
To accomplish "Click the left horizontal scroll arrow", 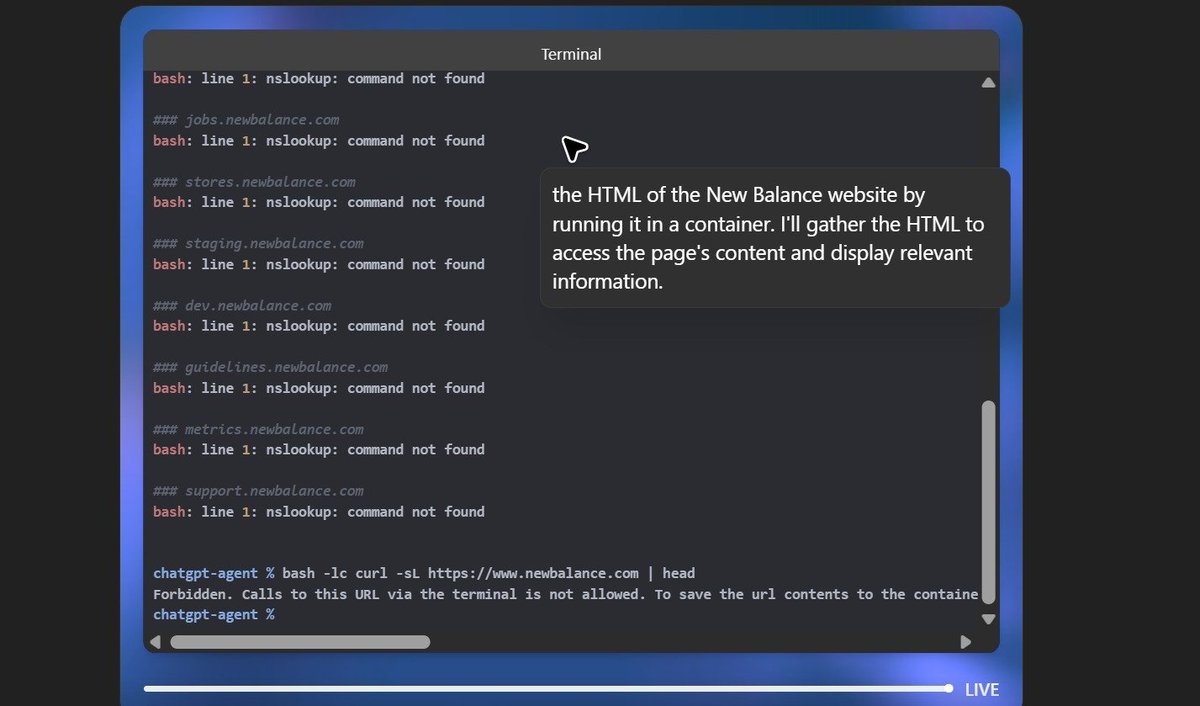I will pos(157,641).
